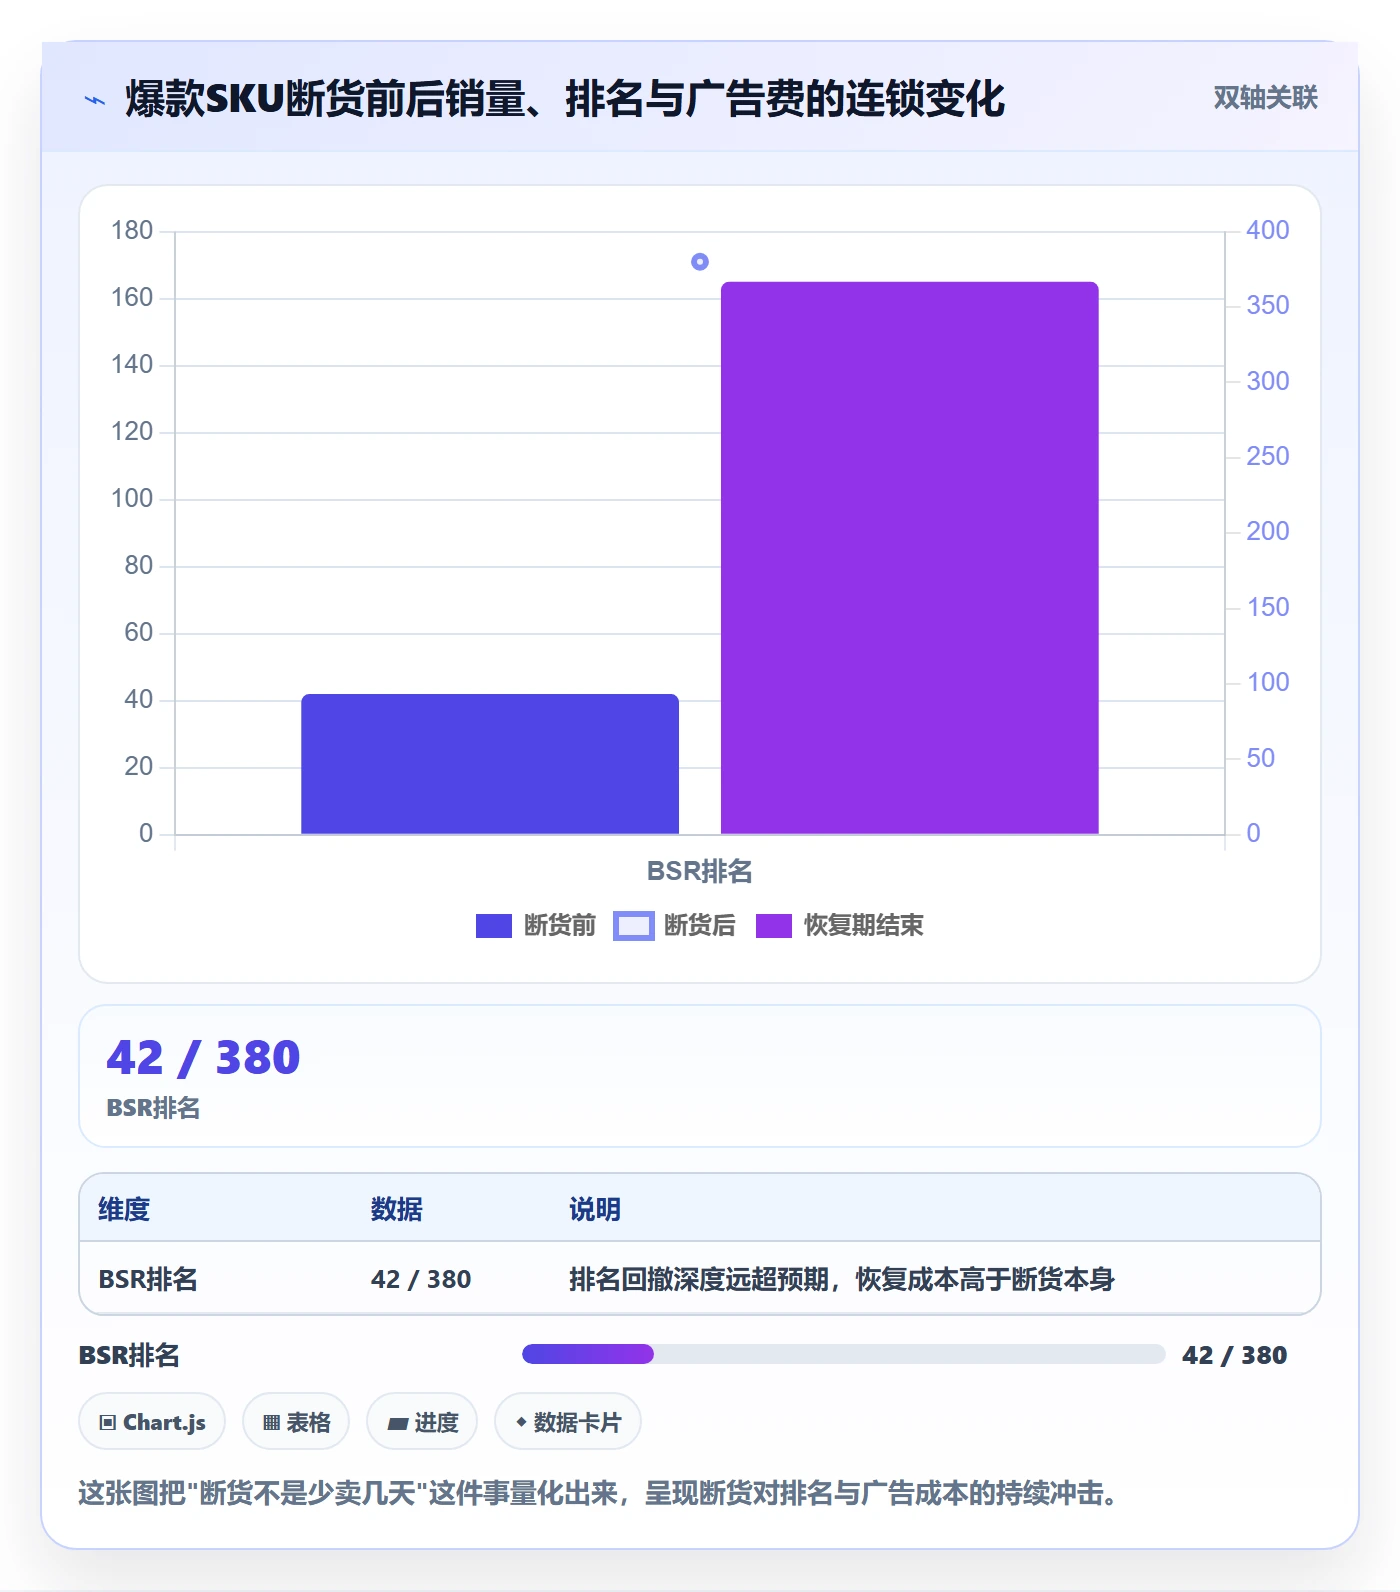Click the BSR排名 progress bar

pos(844,1354)
